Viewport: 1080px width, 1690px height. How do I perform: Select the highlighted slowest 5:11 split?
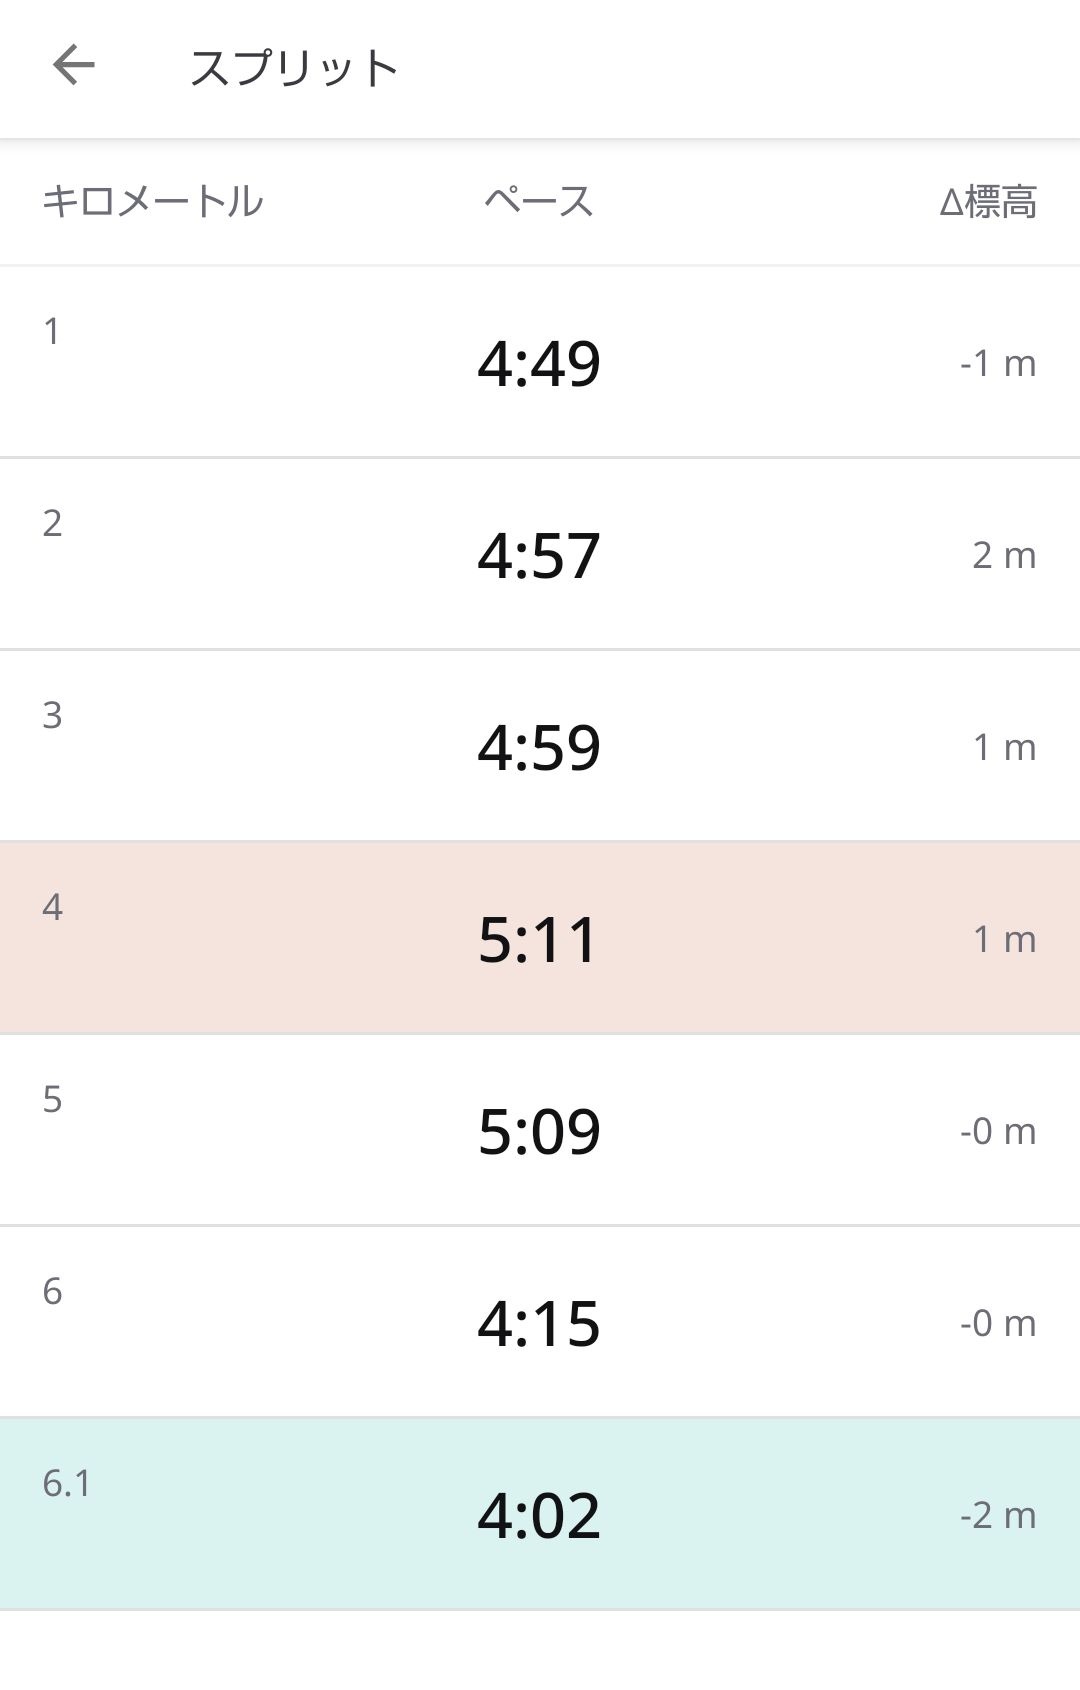[539, 939]
